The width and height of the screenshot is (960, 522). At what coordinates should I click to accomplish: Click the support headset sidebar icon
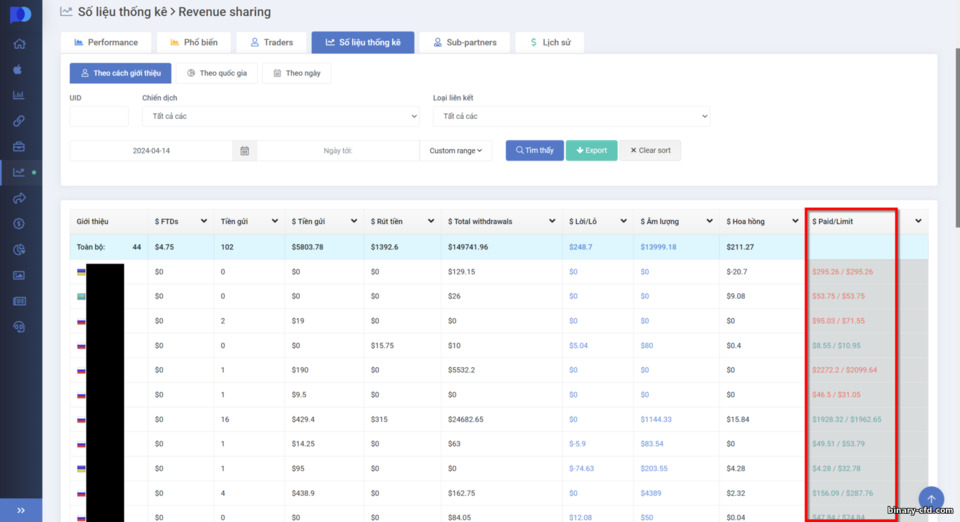click(x=20, y=327)
